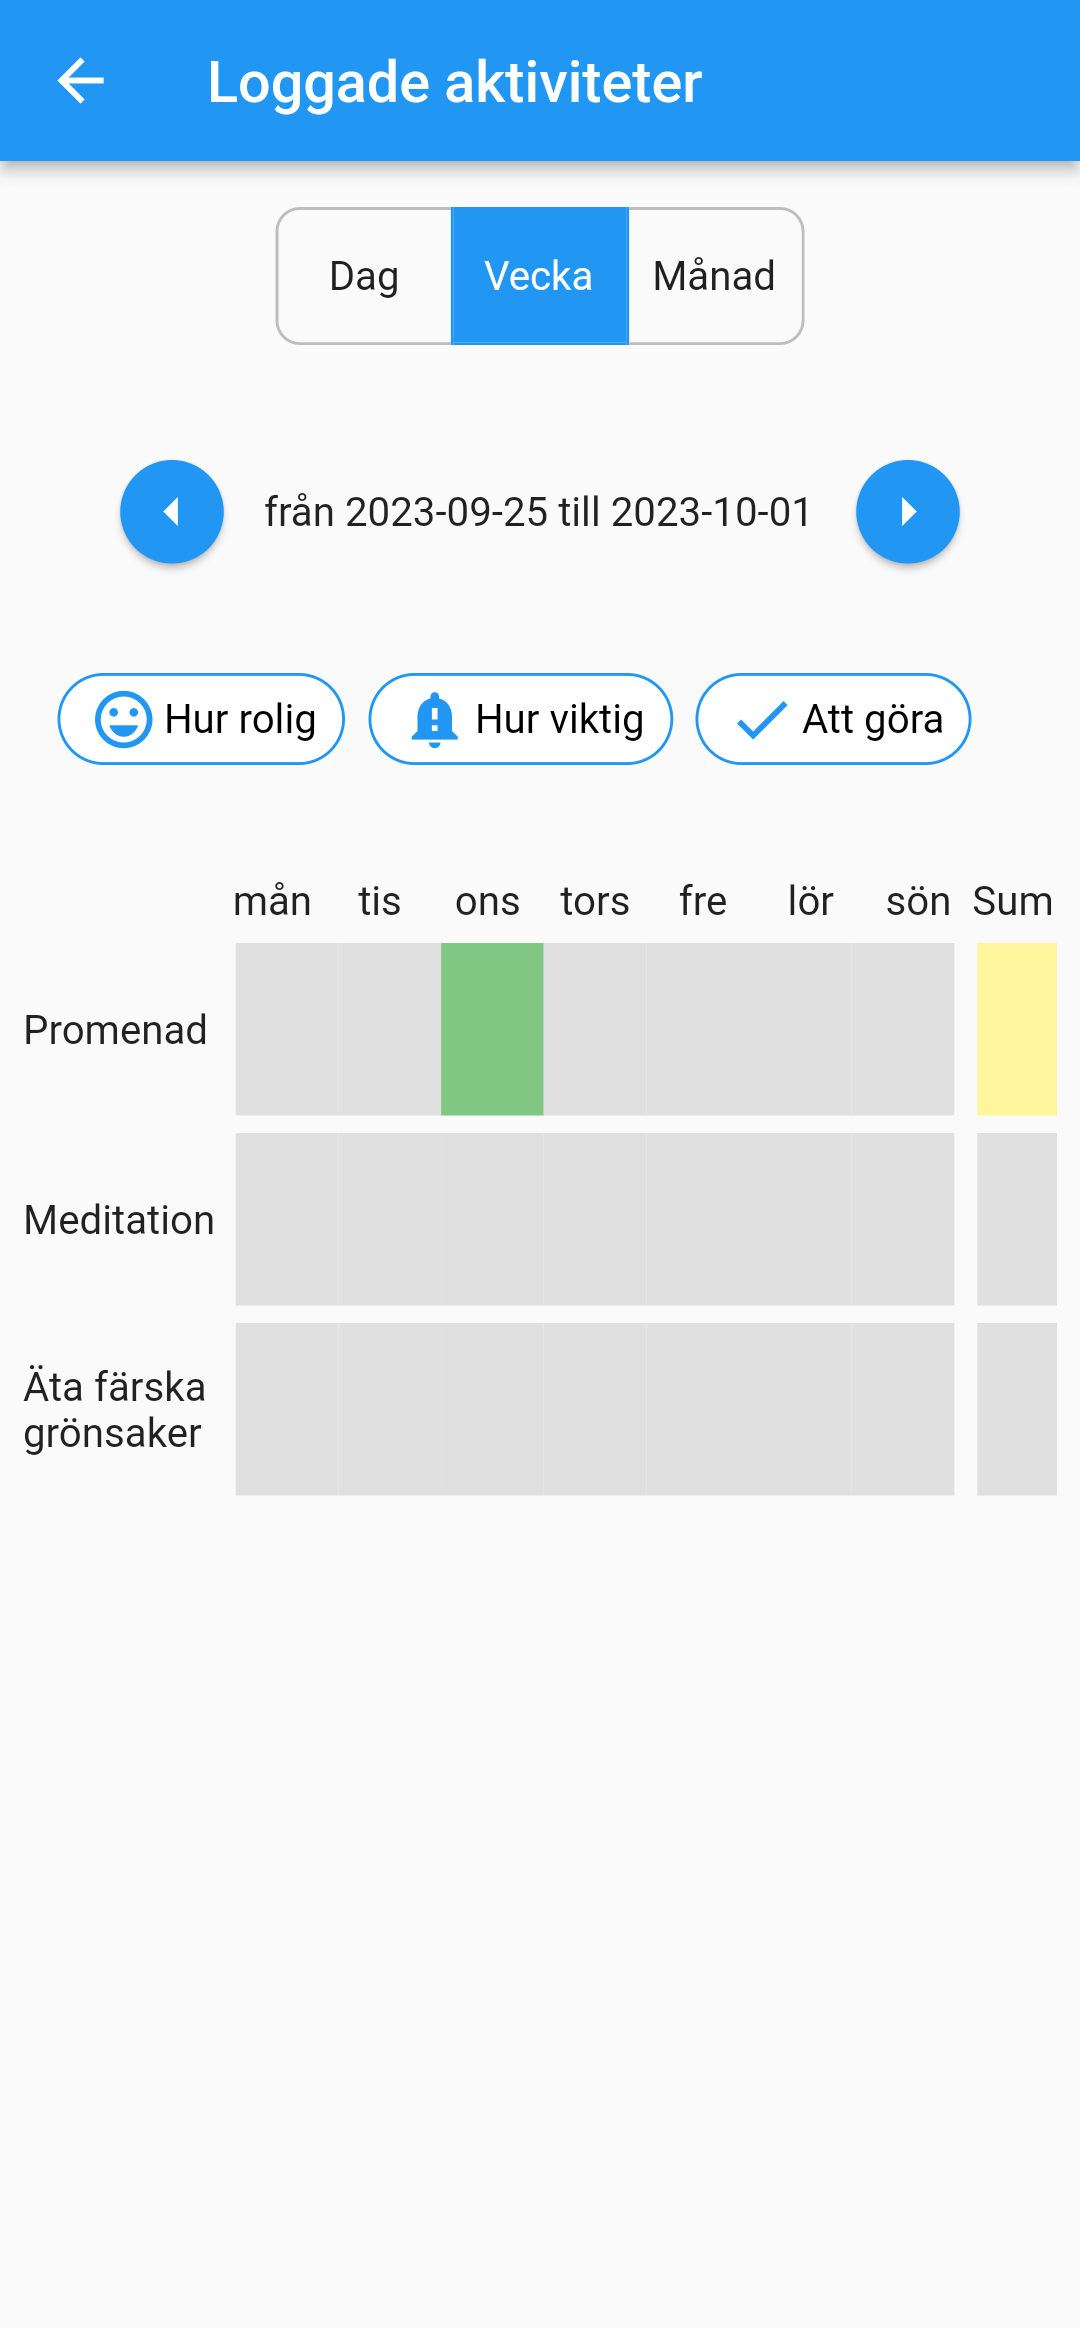Image resolution: width=1080 pixels, height=2328 pixels.
Task: Click the Meditation Sum cell
Action: click(1016, 1219)
